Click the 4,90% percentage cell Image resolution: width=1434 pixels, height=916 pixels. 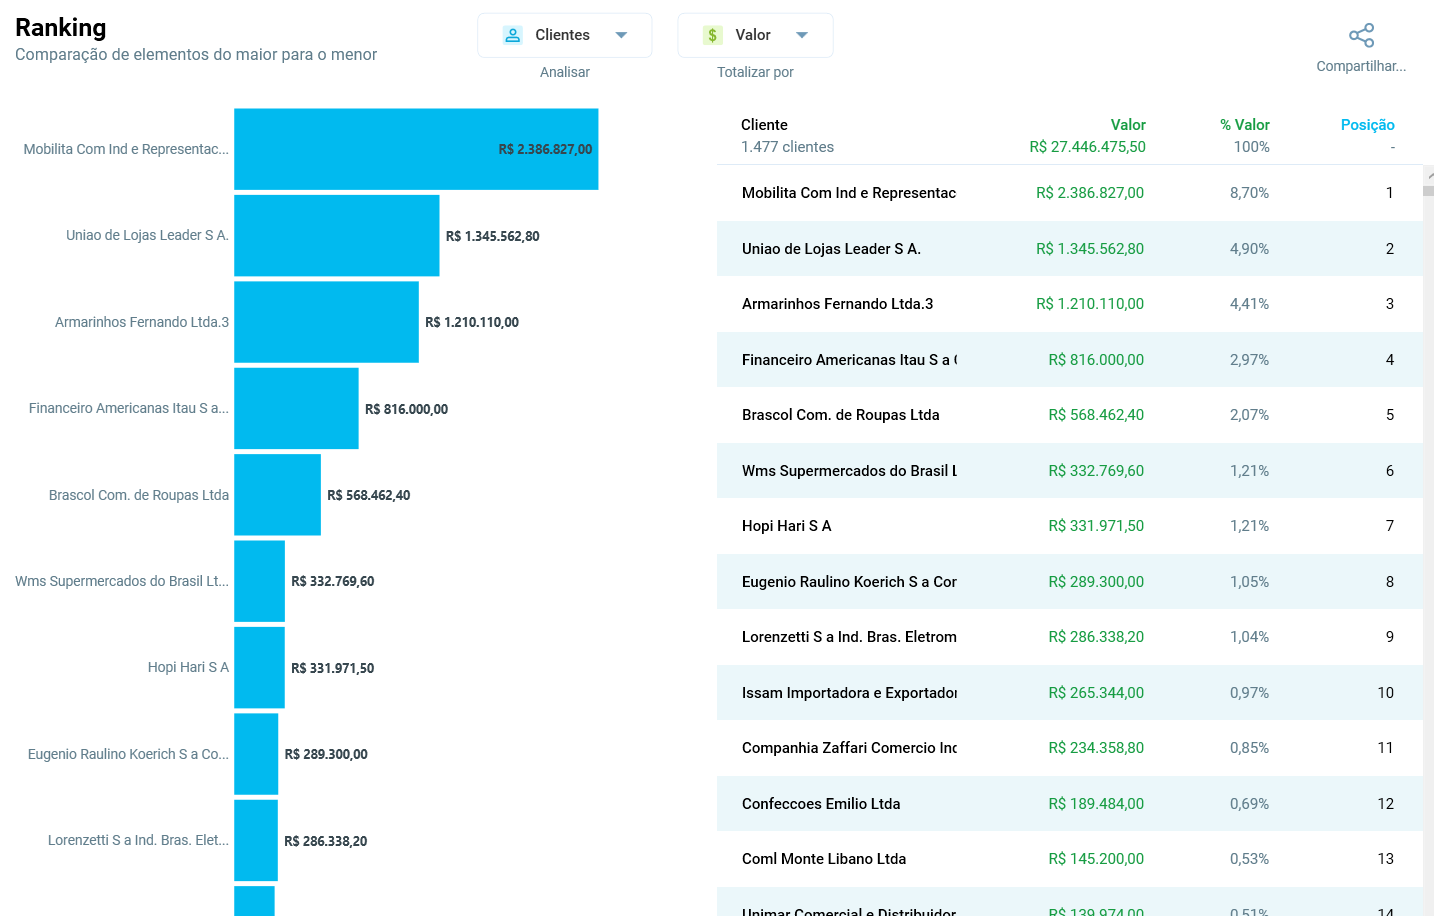click(x=1249, y=249)
